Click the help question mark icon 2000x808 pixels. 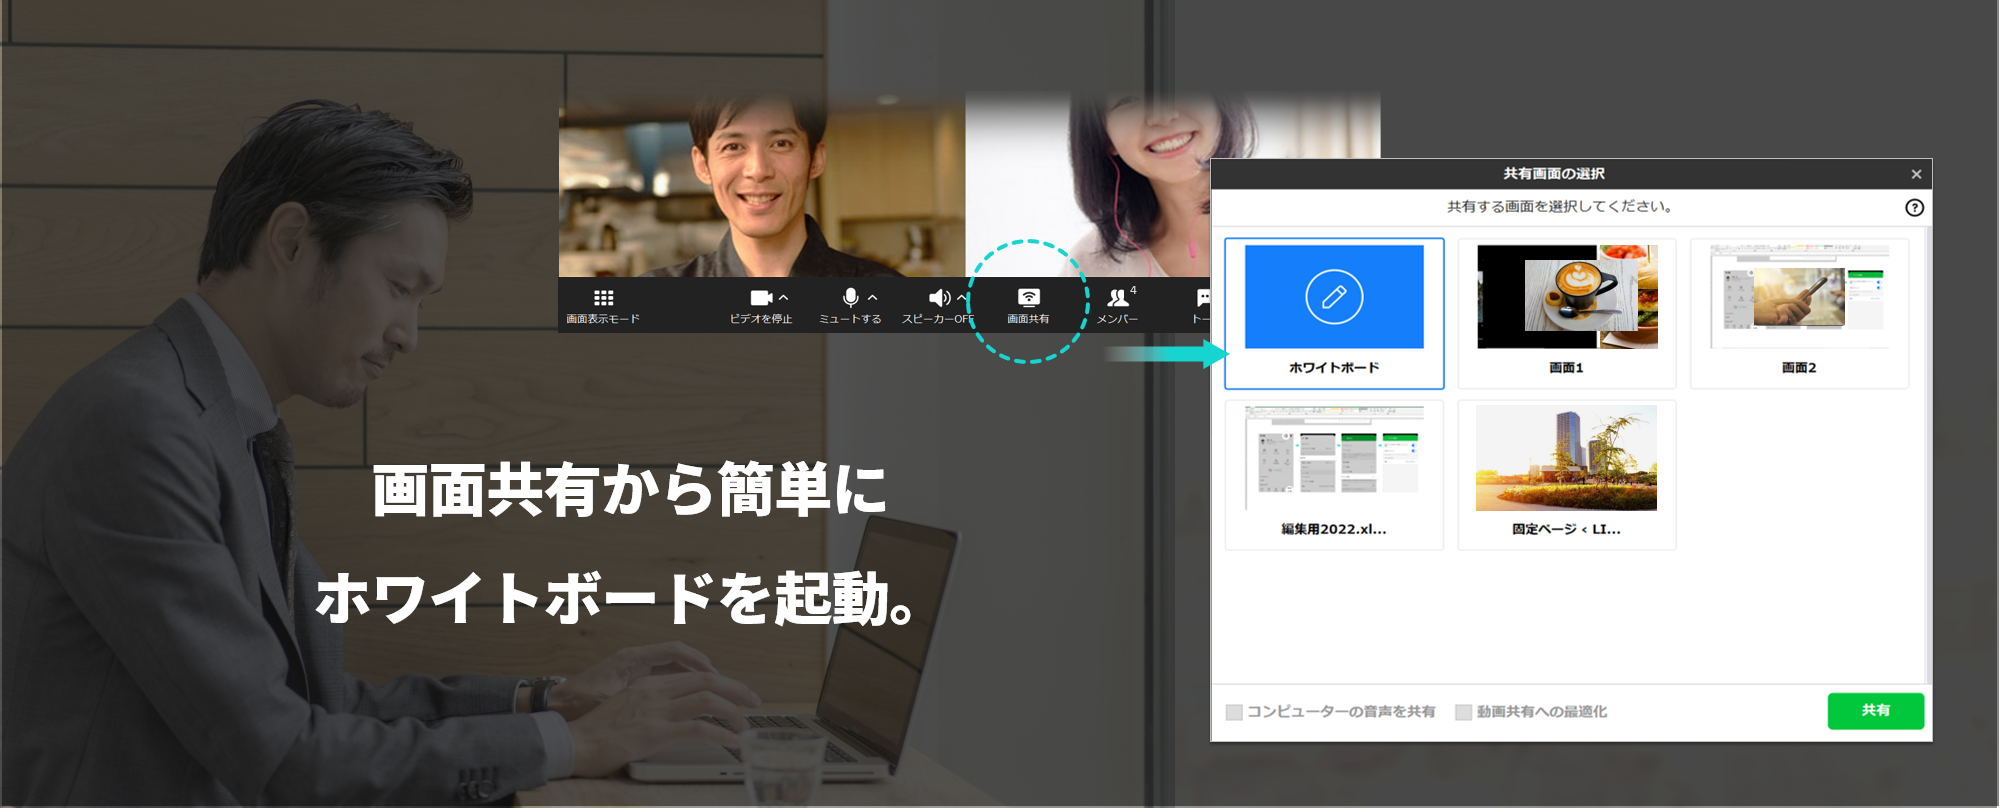click(x=1914, y=208)
